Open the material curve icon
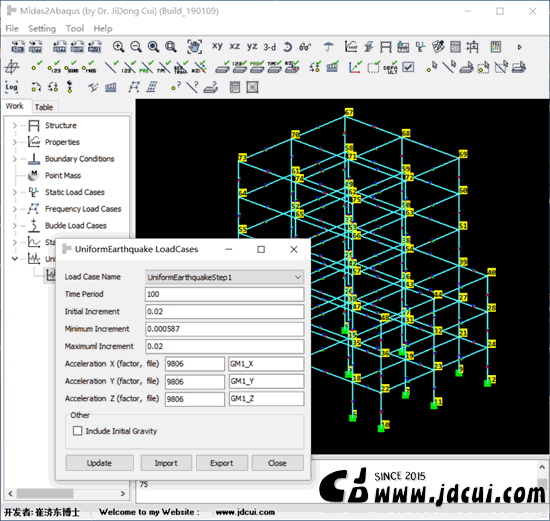Screen dimensions: 550x521 pos(351,47)
